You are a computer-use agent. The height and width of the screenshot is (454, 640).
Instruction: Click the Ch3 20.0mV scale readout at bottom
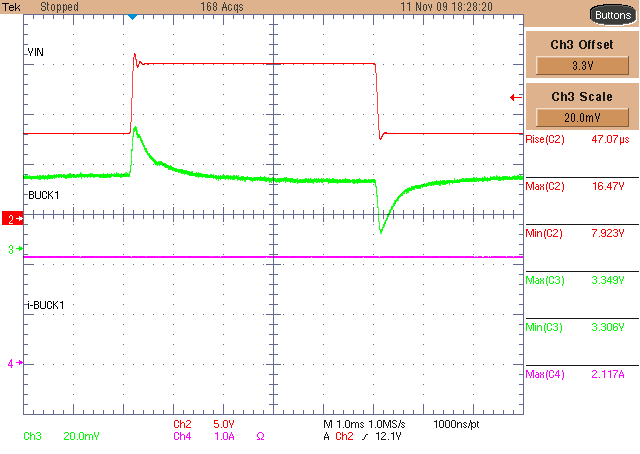[61, 436]
